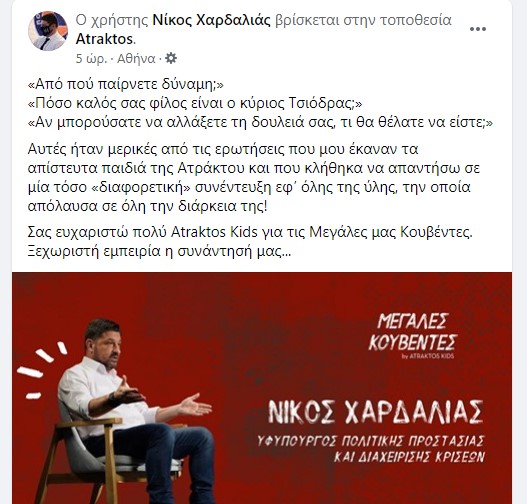The width and height of the screenshot is (527, 504).
Task: Click the large ΝΙΚΟΣ ΧΑΡΔΑΛΙΑΣ banner title
Action: pos(376,412)
